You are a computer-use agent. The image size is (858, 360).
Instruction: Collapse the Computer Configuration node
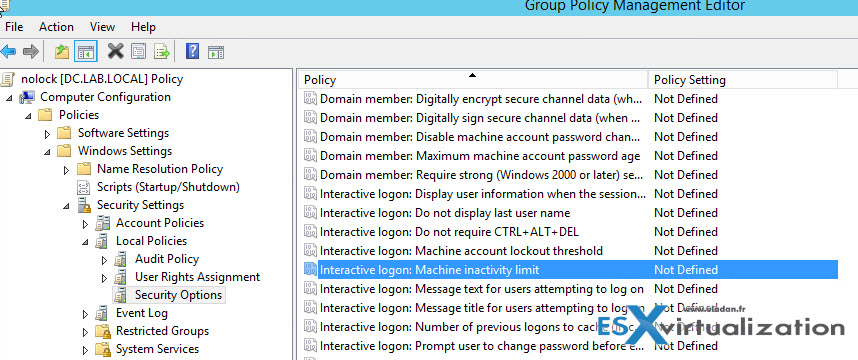(9, 98)
